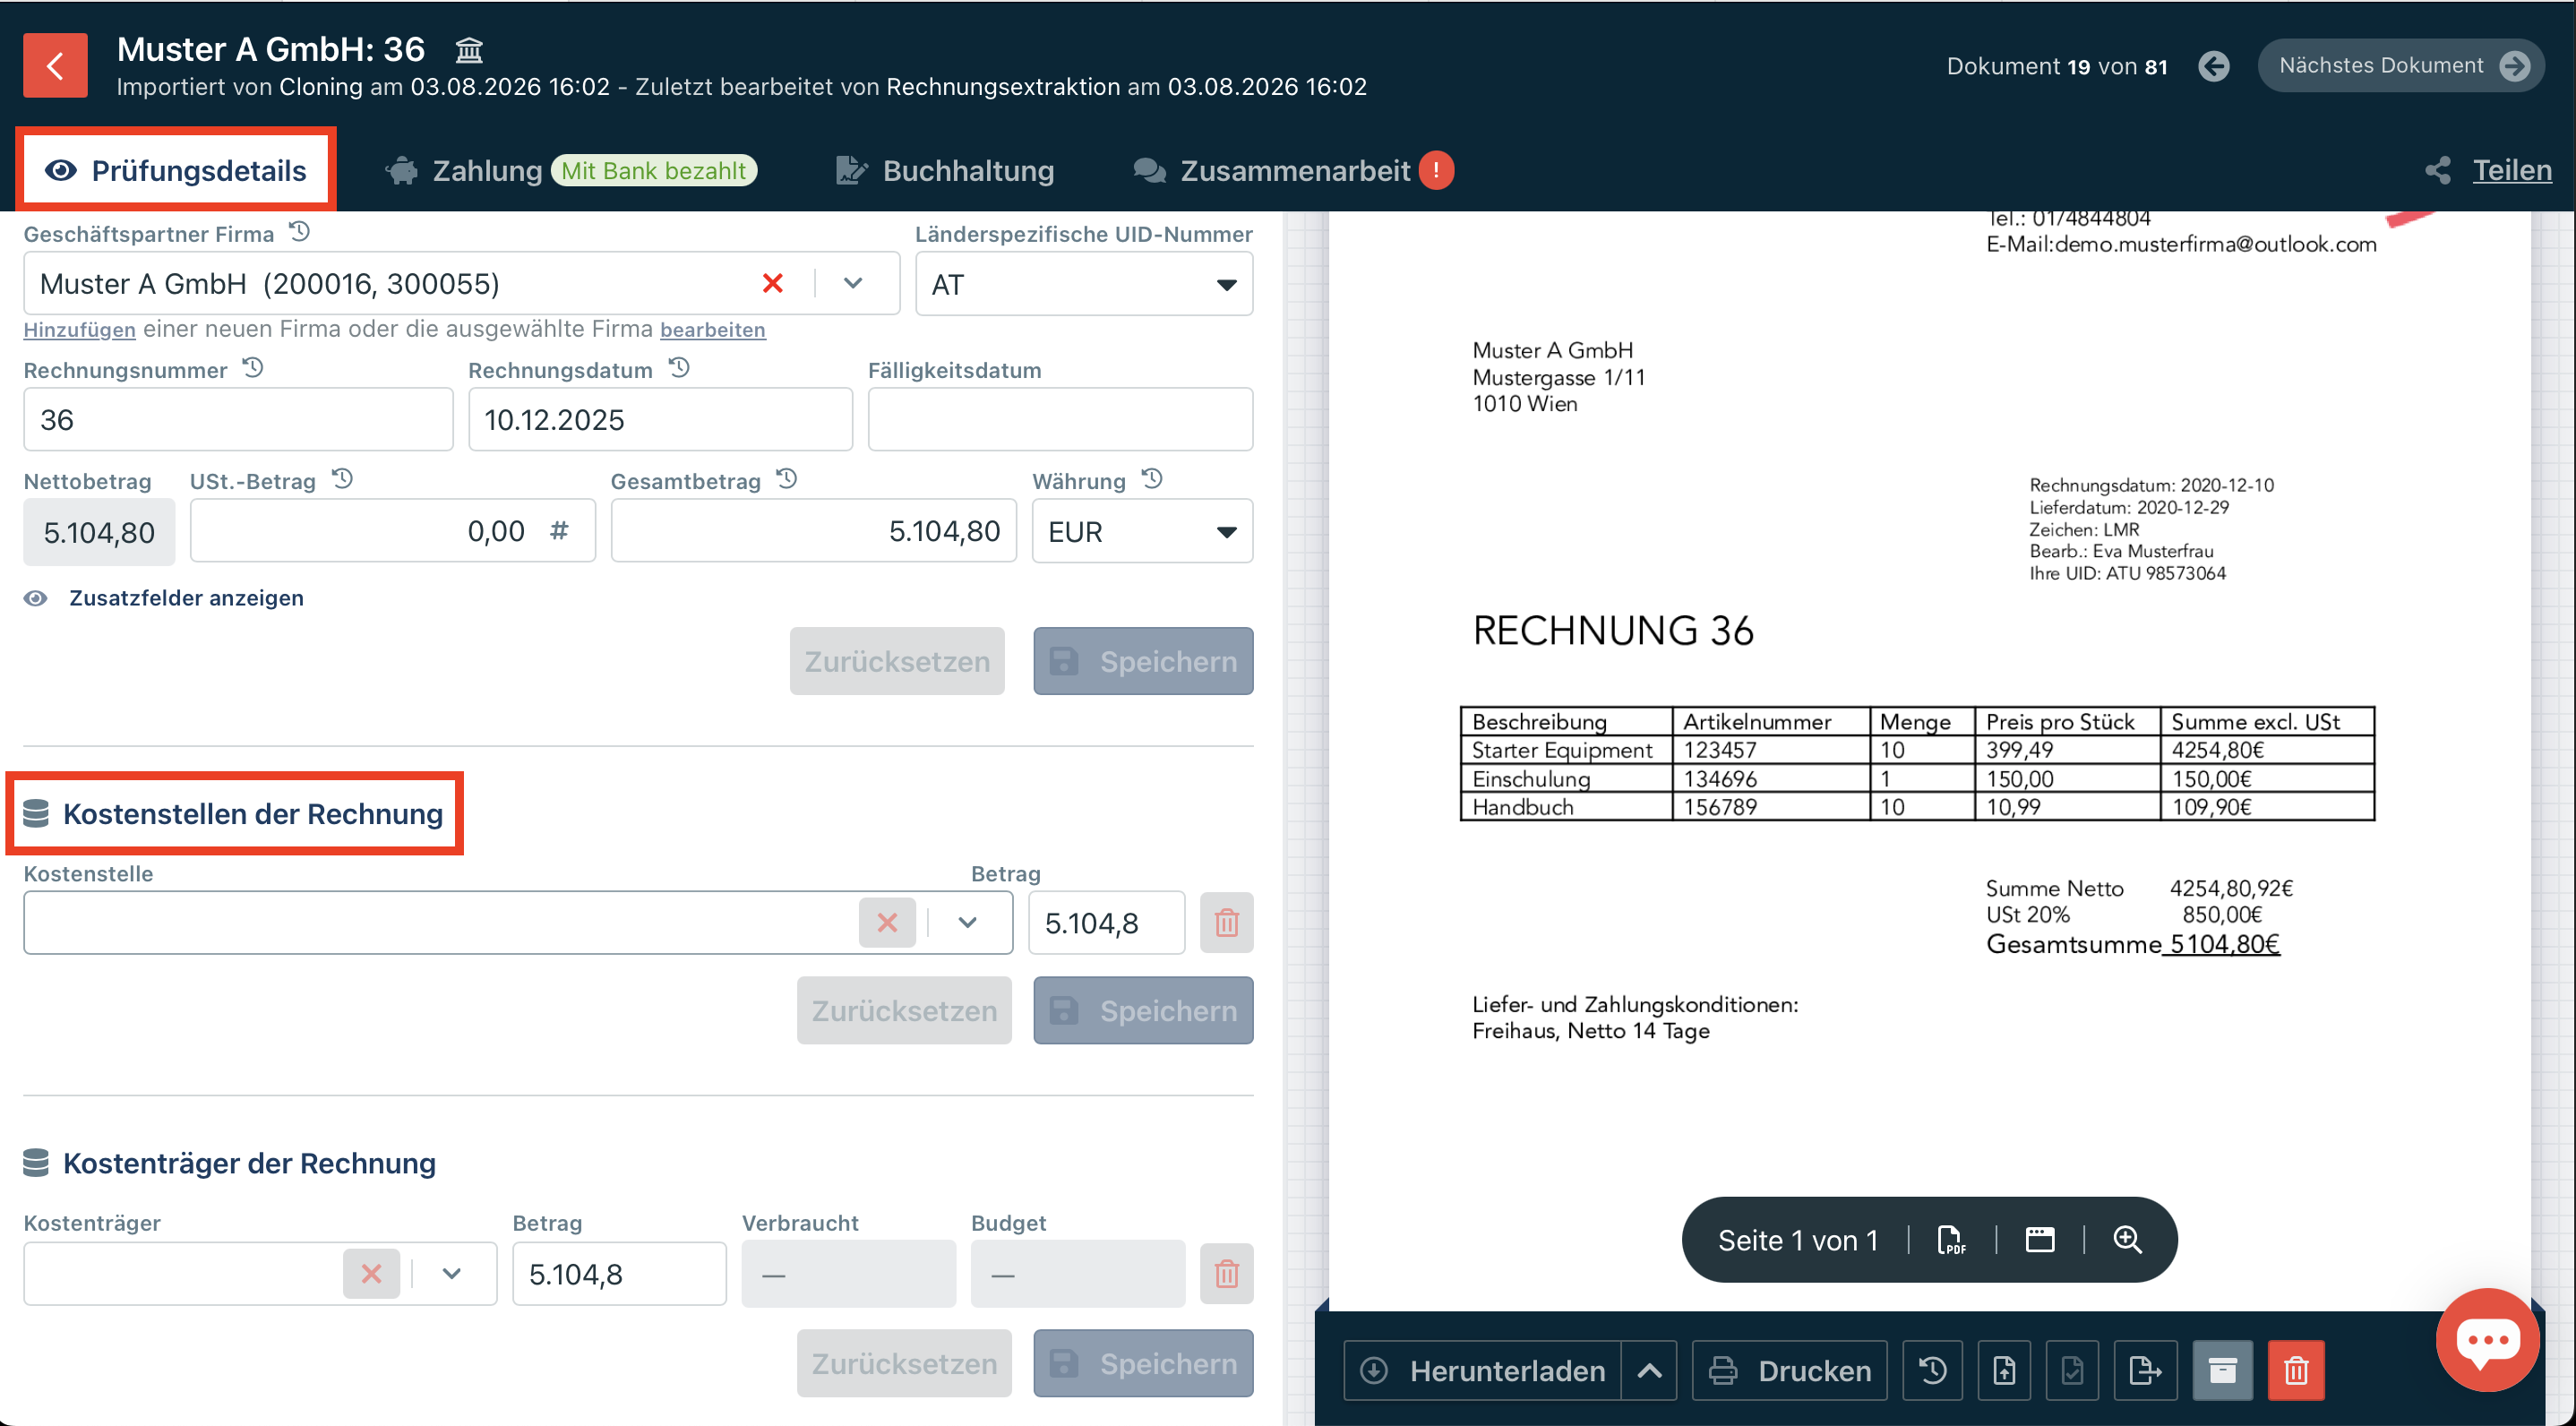Click the bearbeiten link
This screenshot has width=2576, height=1426.
point(713,329)
